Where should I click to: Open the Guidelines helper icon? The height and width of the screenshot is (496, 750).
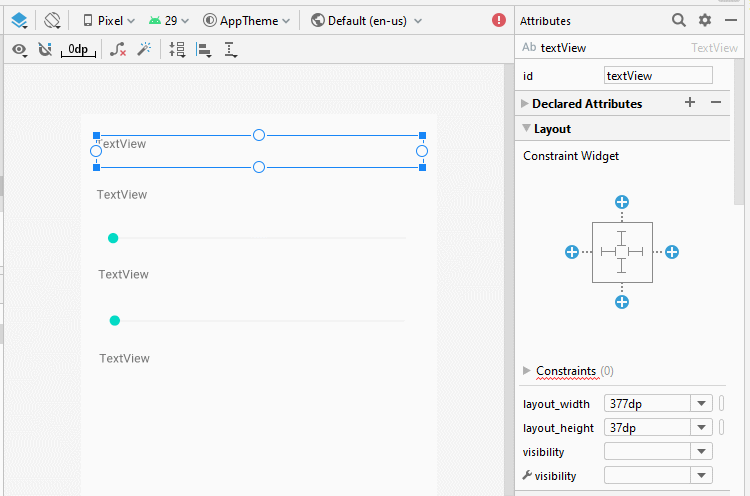(x=231, y=49)
